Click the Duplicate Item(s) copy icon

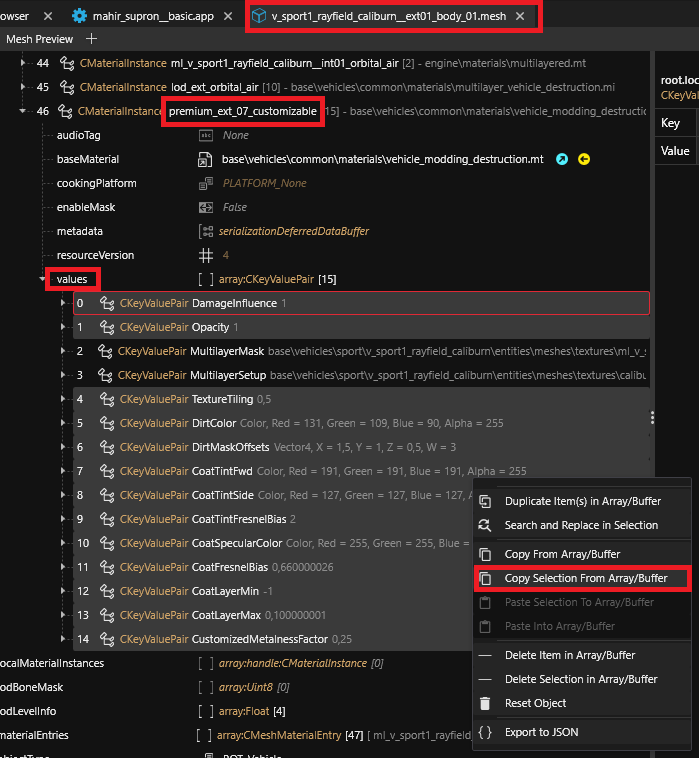tap(485, 501)
